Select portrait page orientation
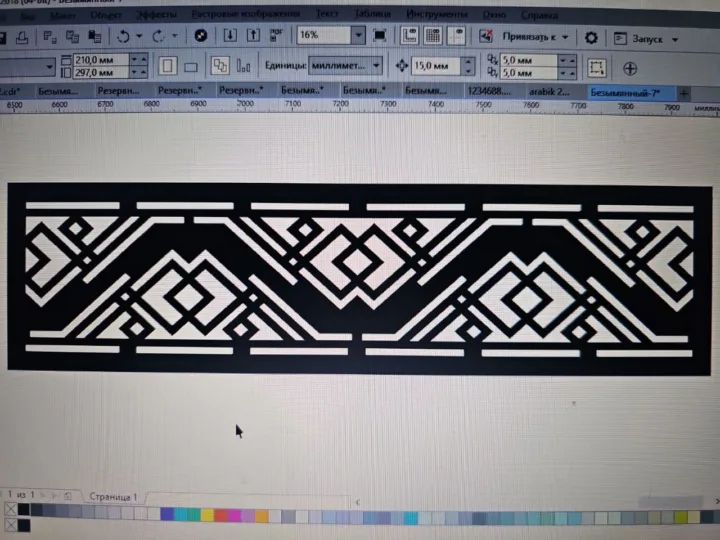The height and width of the screenshot is (540, 720). (x=168, y=66)
